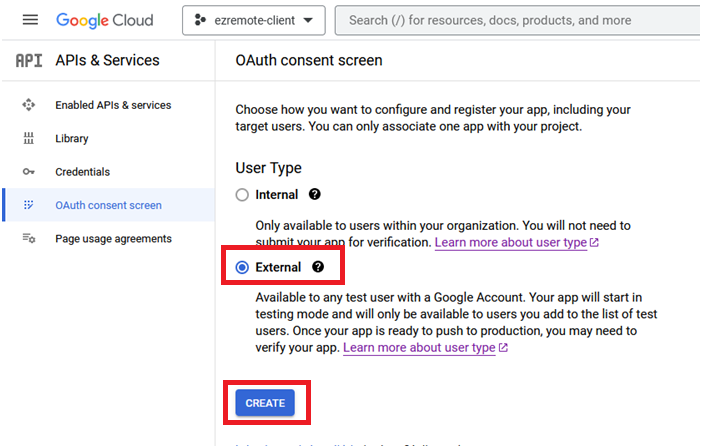Show help for Internal user type
Viewport: 702px width, 448px height.
(x=315, y=194)
